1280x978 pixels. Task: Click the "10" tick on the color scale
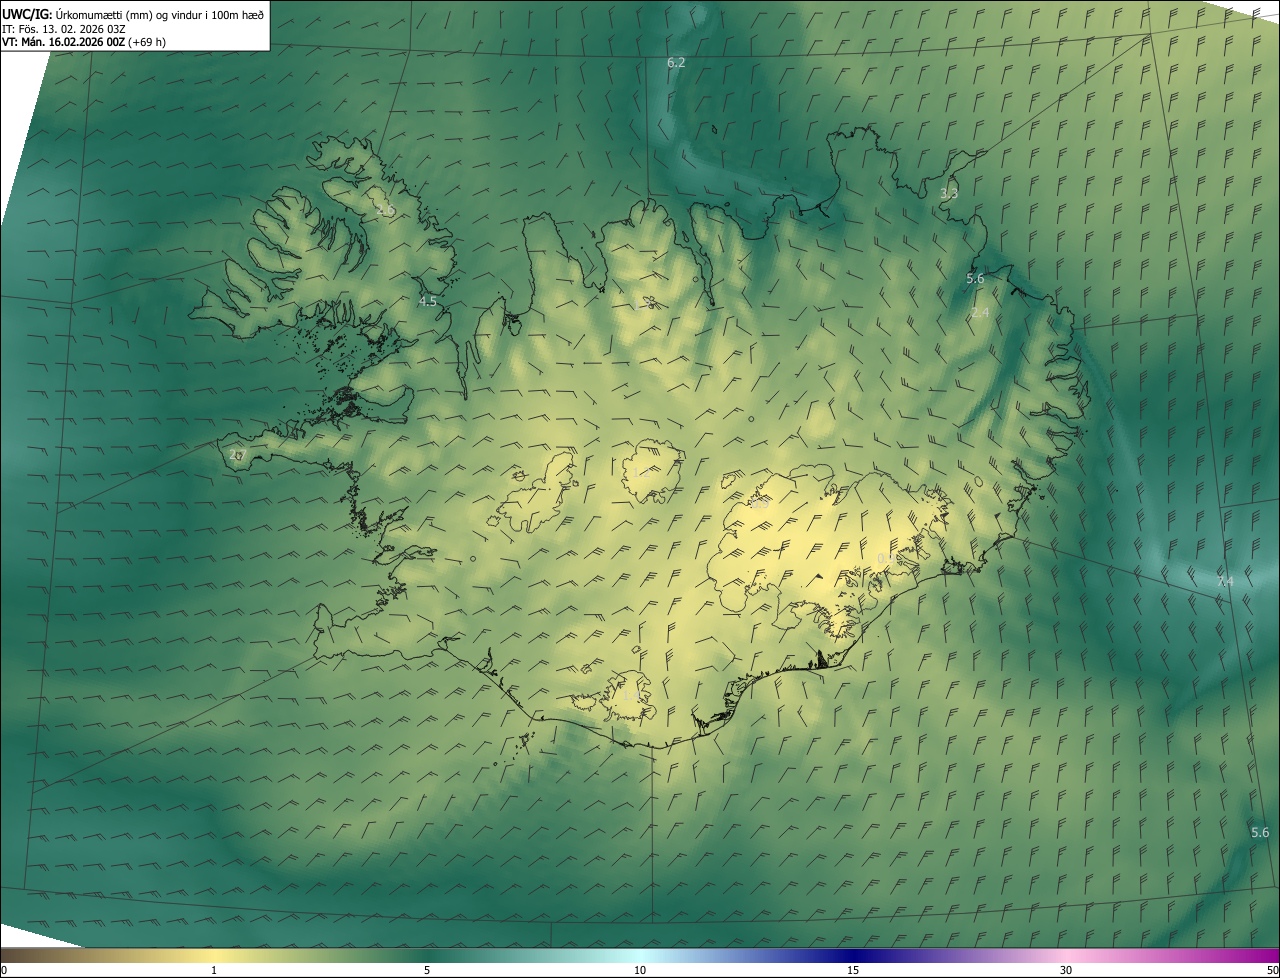[640, 970]
